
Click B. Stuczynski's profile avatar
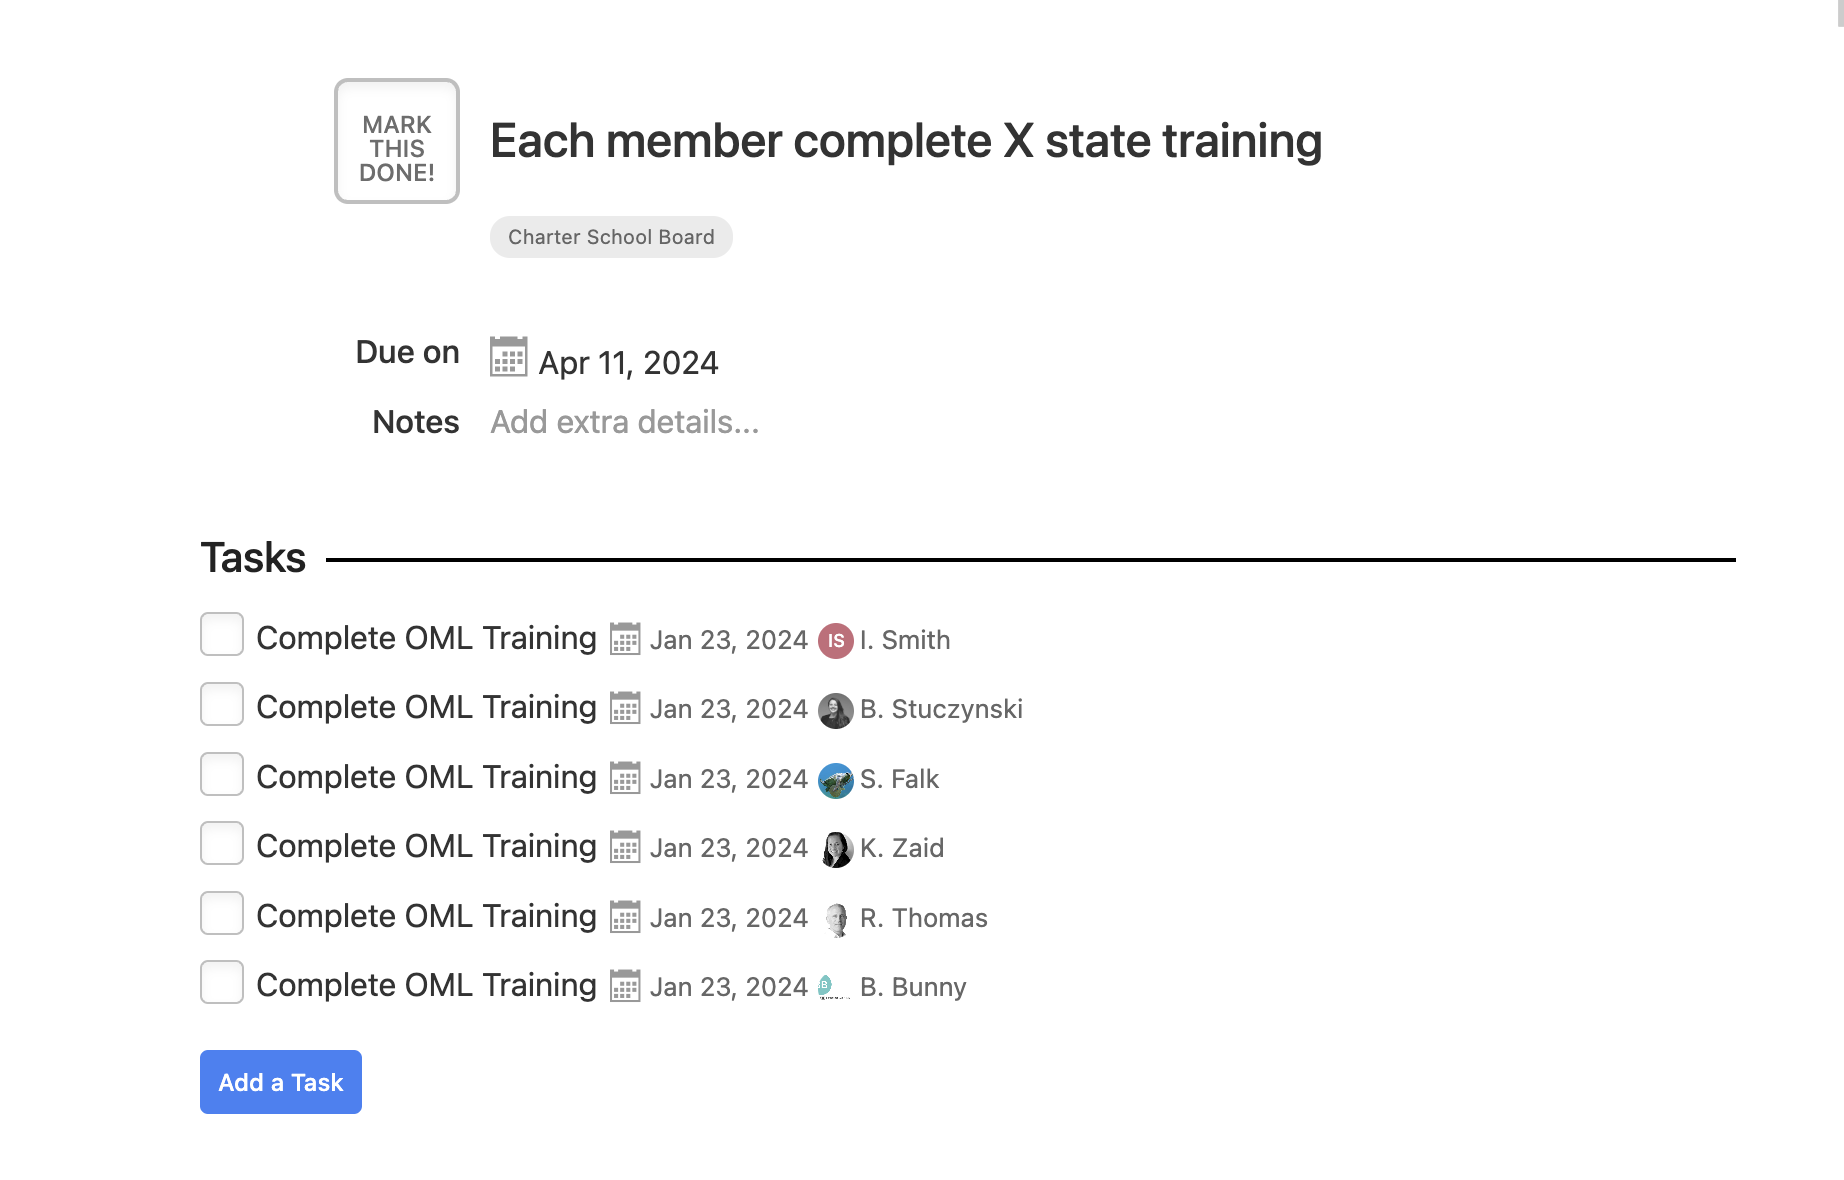[835, 710]
